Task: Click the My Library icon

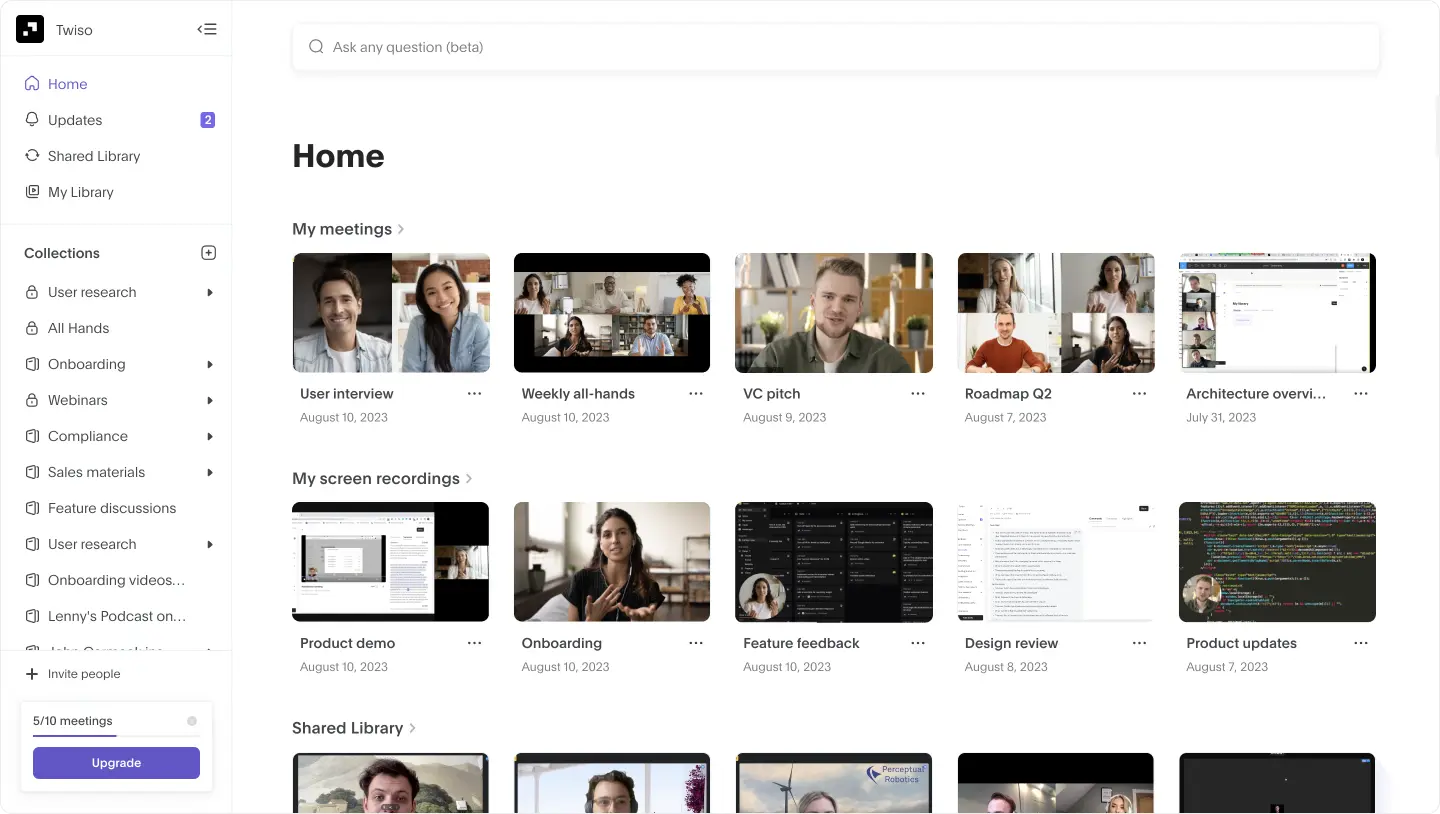Action: click(32, 192)
